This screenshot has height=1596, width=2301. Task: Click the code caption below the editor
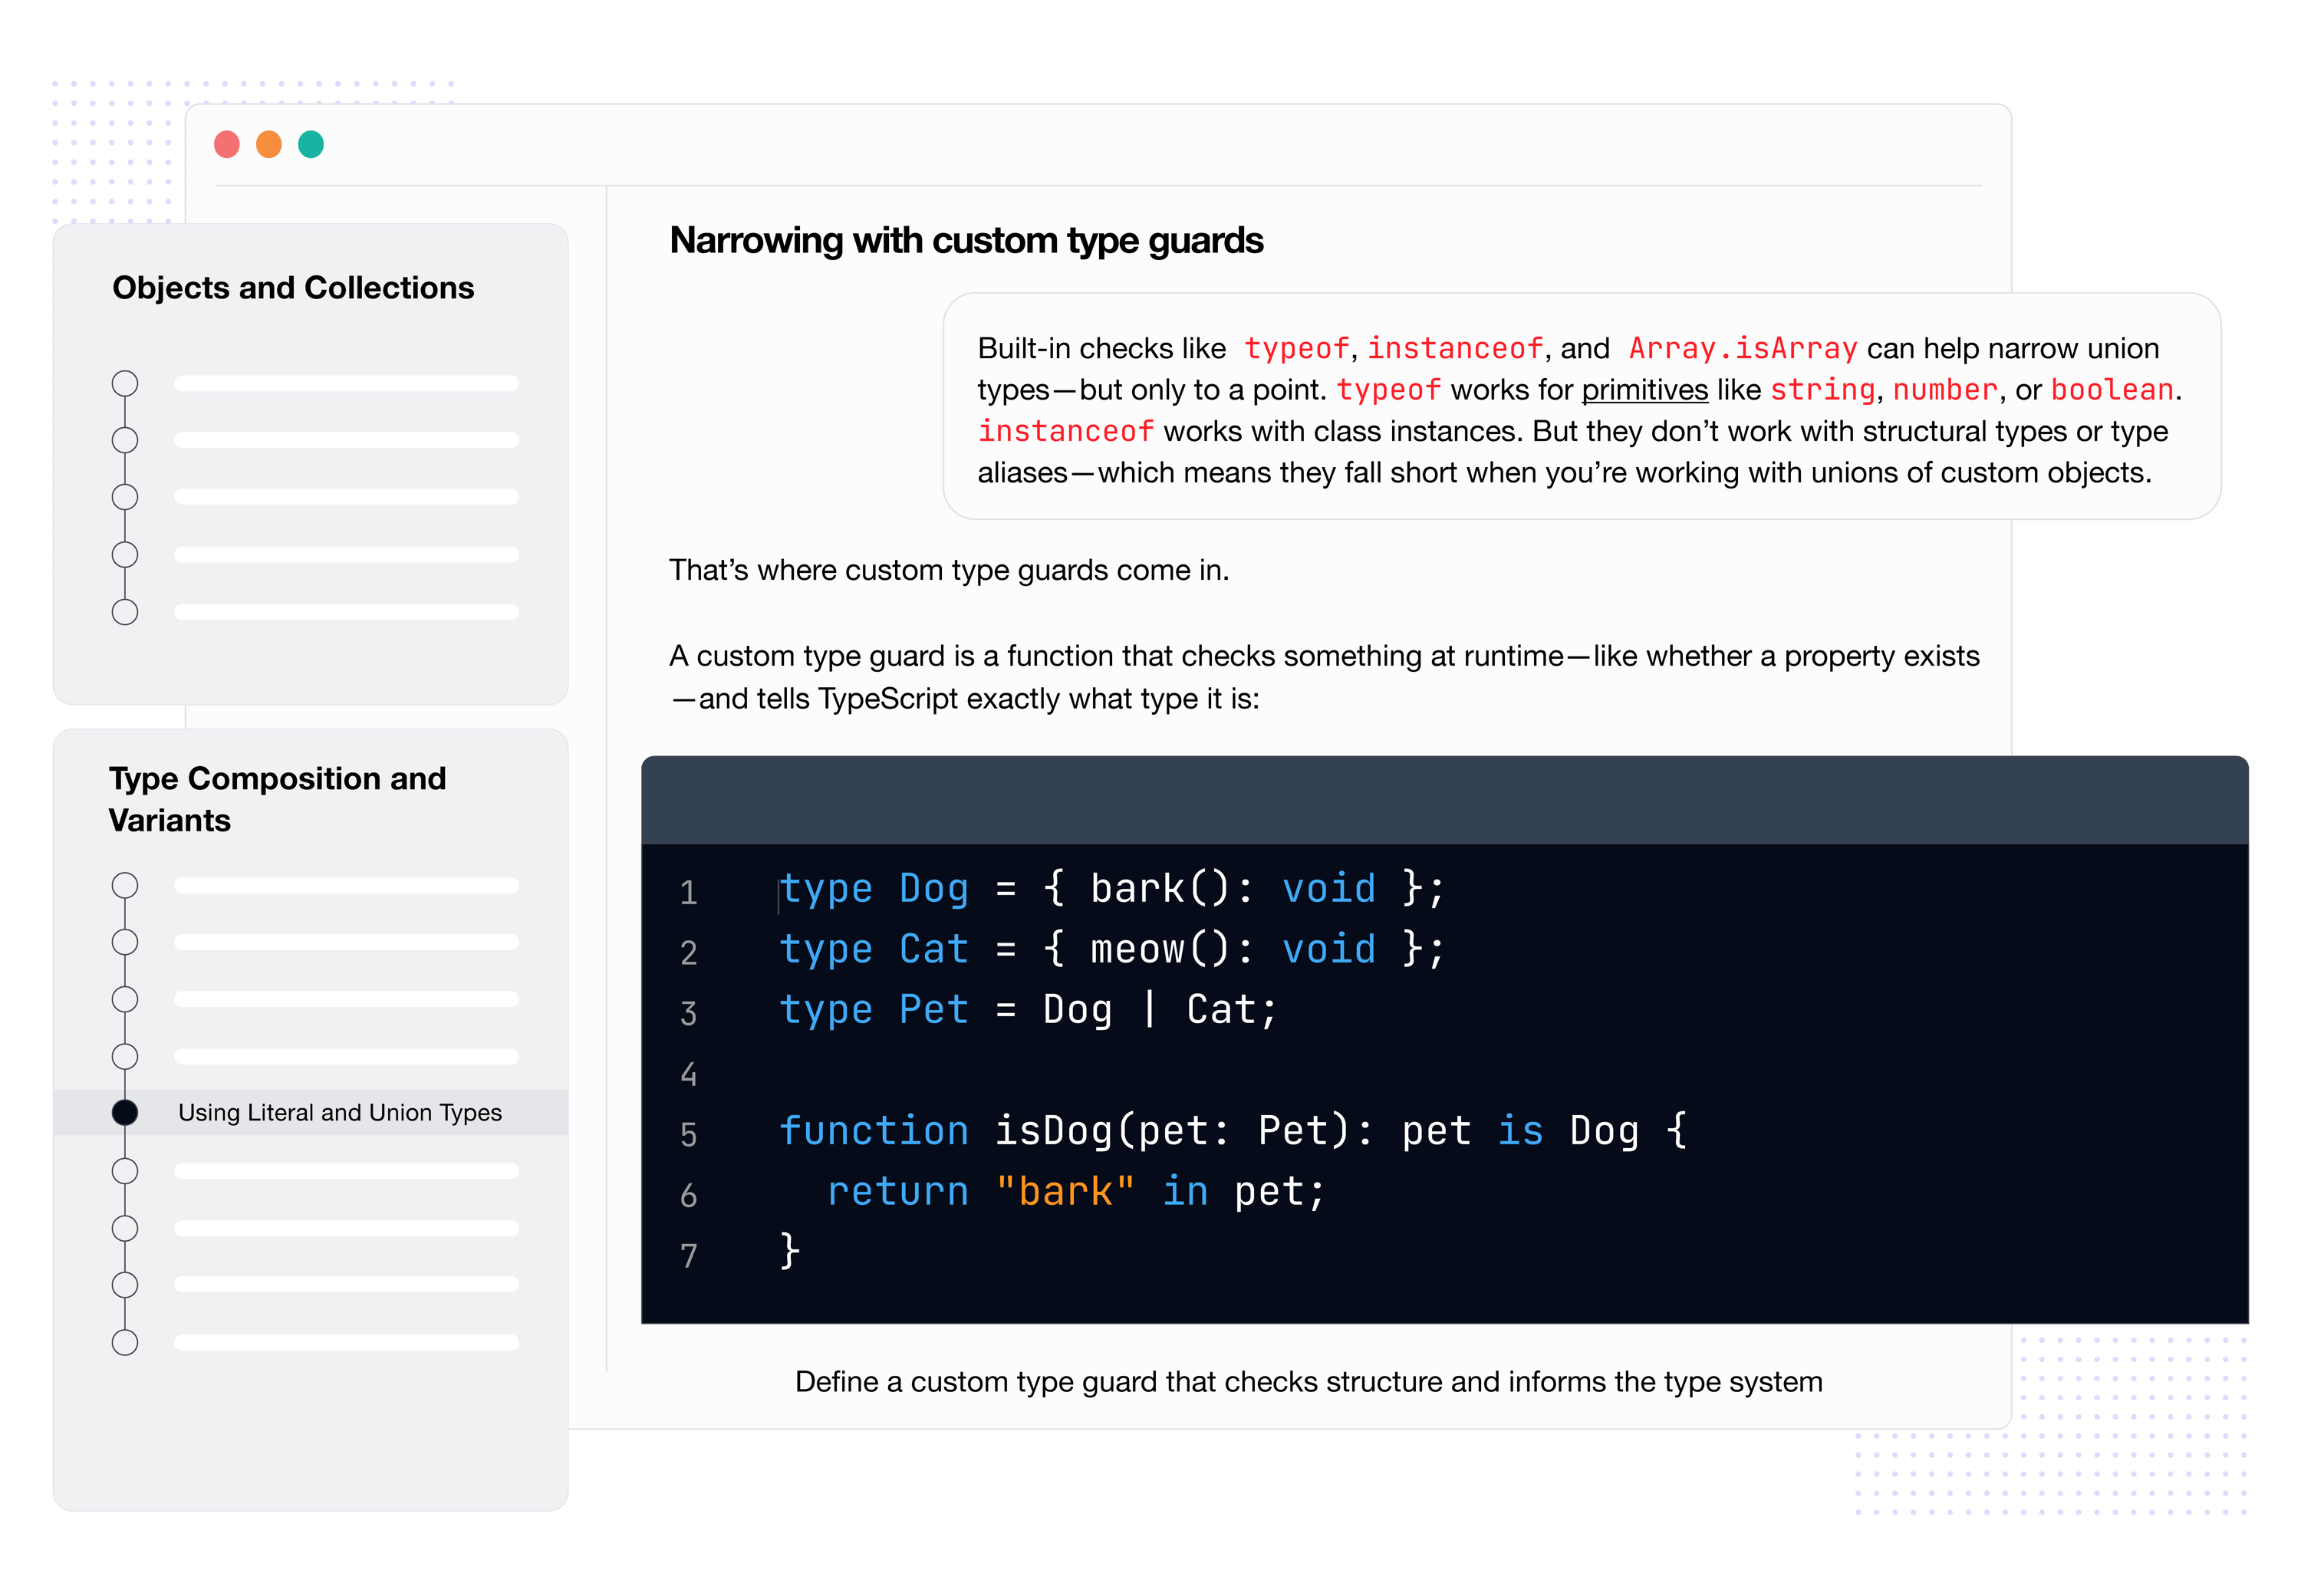click(x=1308, y=1381)
